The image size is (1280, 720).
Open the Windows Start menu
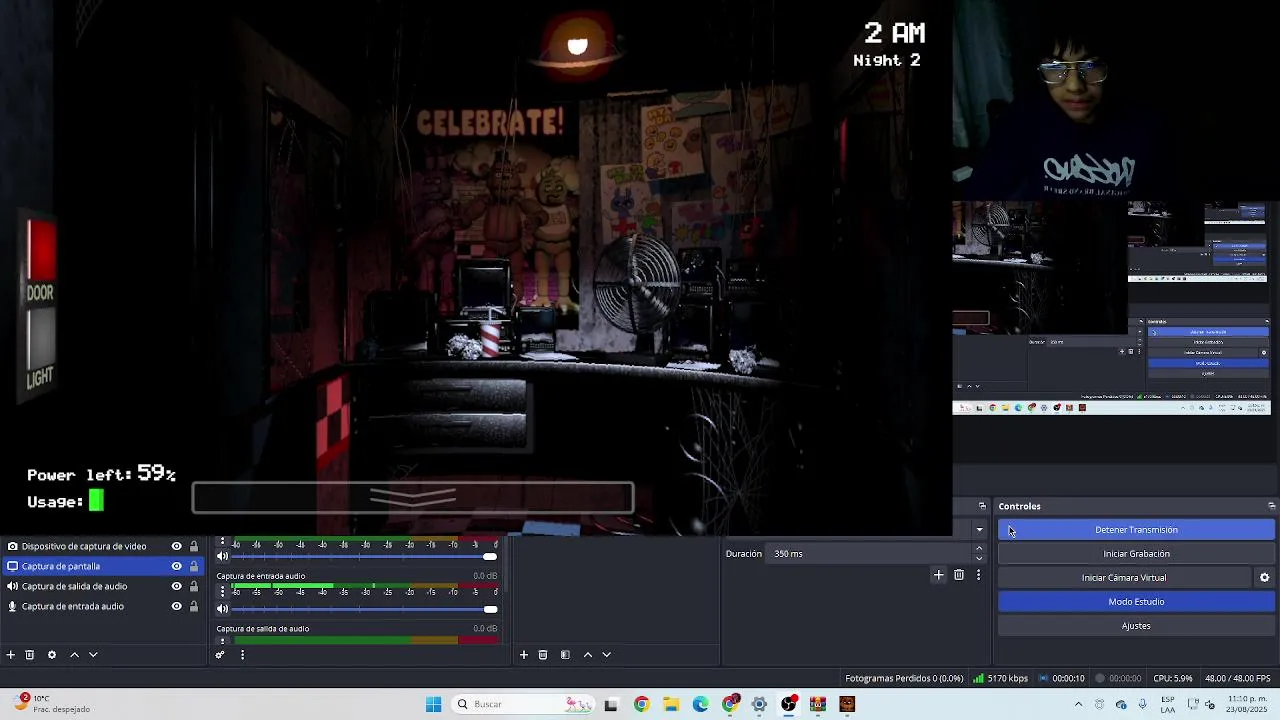click(433, 704)
